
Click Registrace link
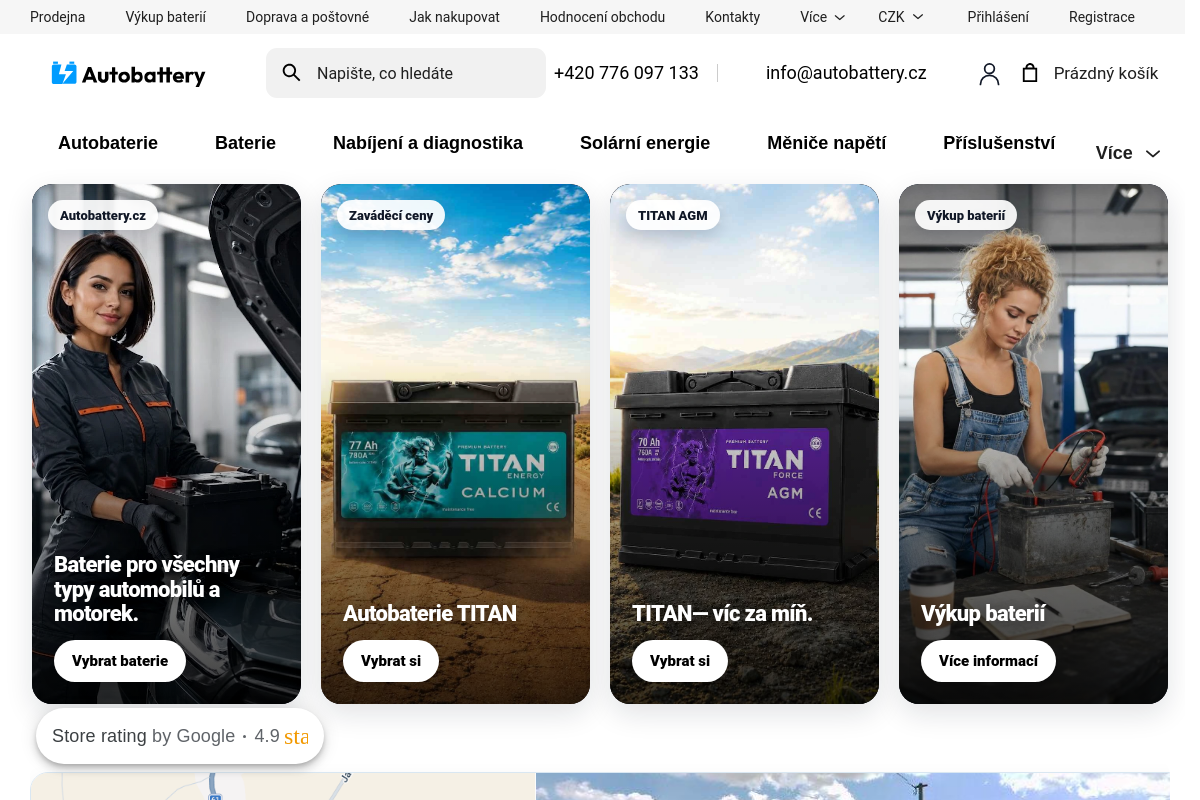pyautogui.click(x=1101, y=17)
